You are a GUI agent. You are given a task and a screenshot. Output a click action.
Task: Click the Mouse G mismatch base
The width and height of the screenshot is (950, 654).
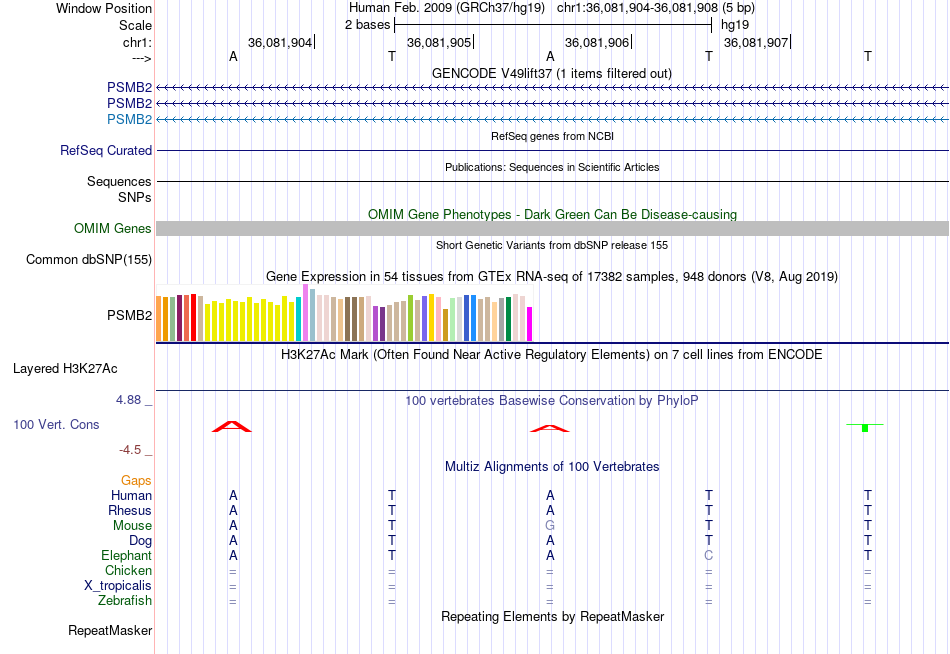pyautogui.click(x=550, y=526)
